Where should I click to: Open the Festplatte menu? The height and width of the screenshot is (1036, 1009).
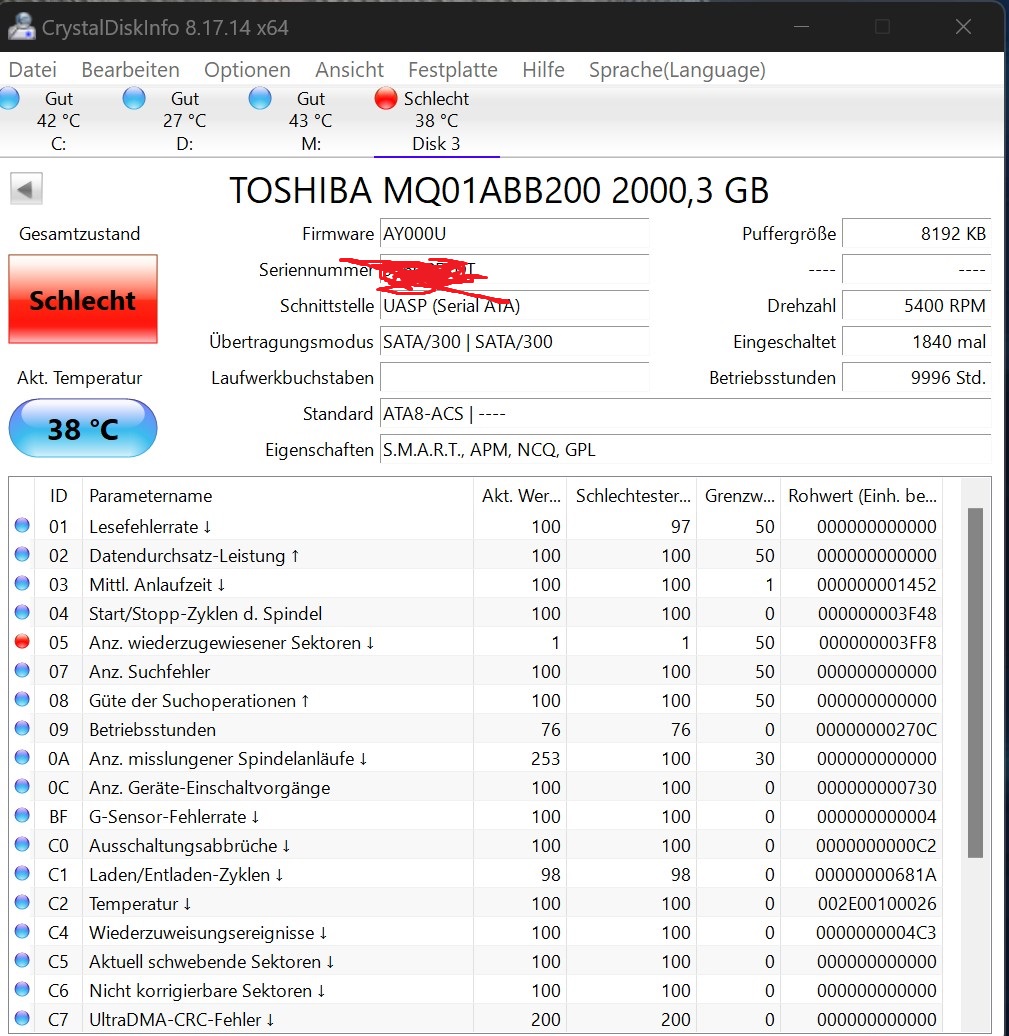453,69
